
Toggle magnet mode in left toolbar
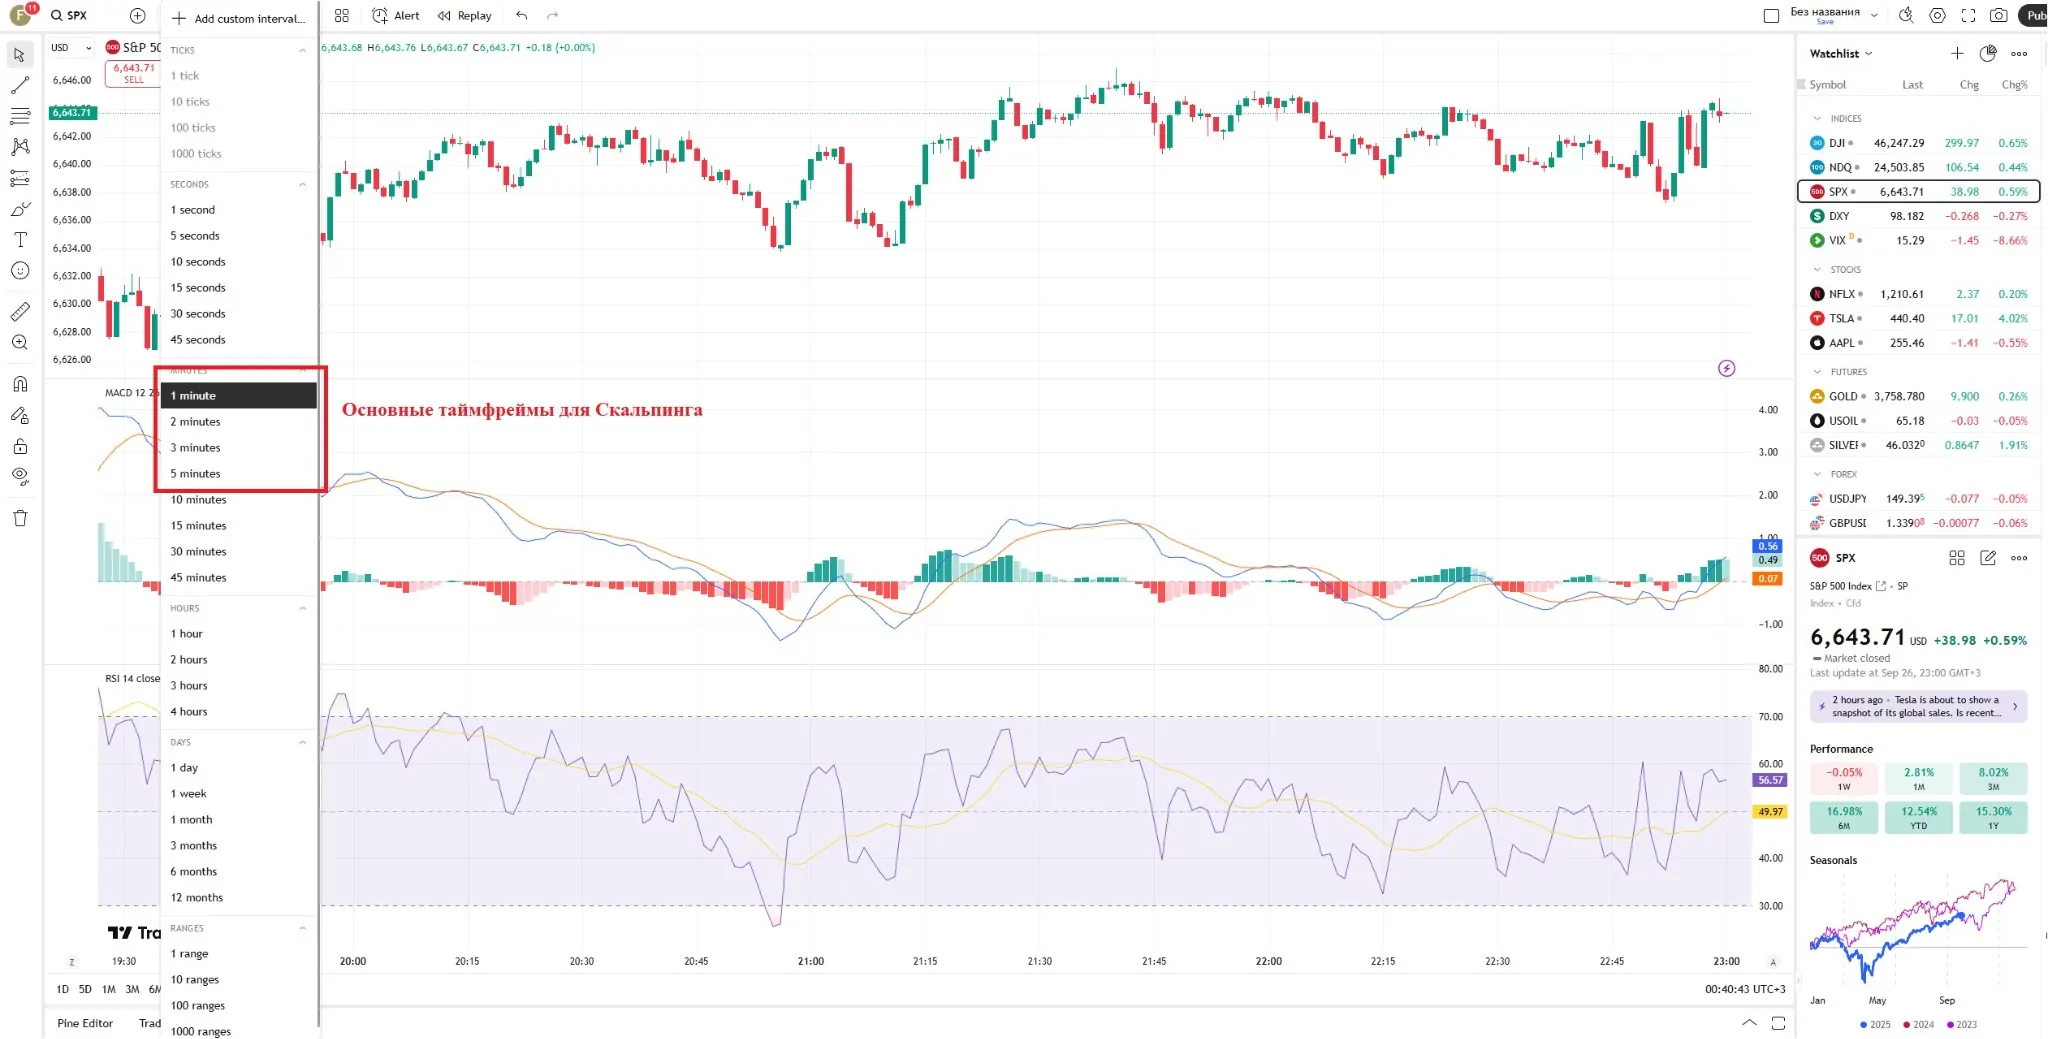point(20,384)
